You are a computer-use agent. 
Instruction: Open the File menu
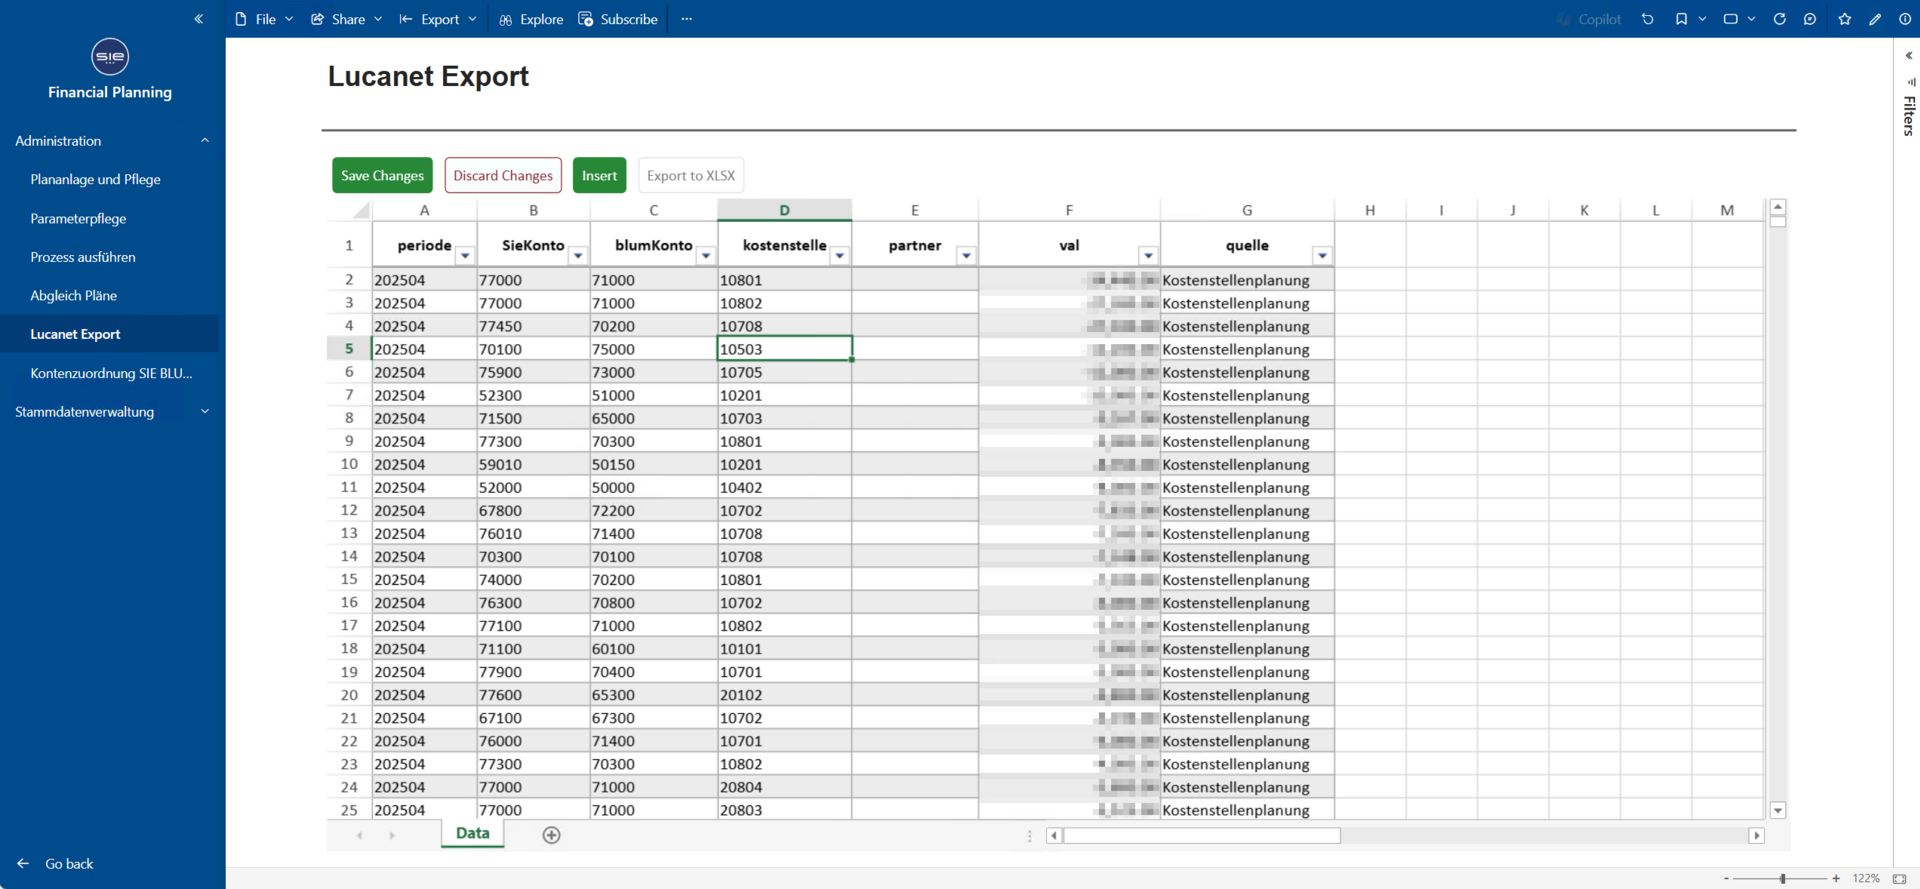[265, 19]
